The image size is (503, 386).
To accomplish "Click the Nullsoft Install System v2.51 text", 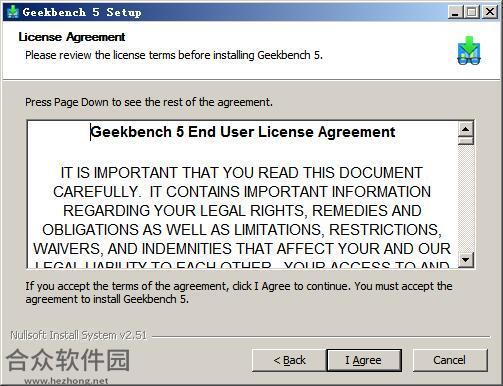I will pyautogui.click(x=78, y=335).
